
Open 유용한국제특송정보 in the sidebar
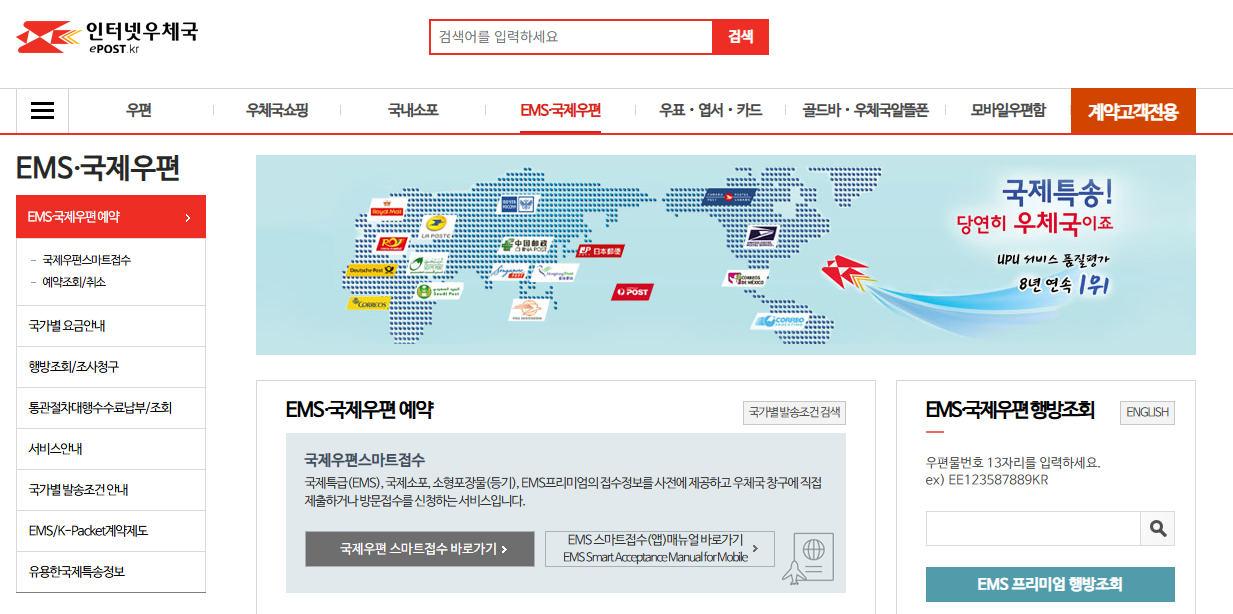coord(111,572)
